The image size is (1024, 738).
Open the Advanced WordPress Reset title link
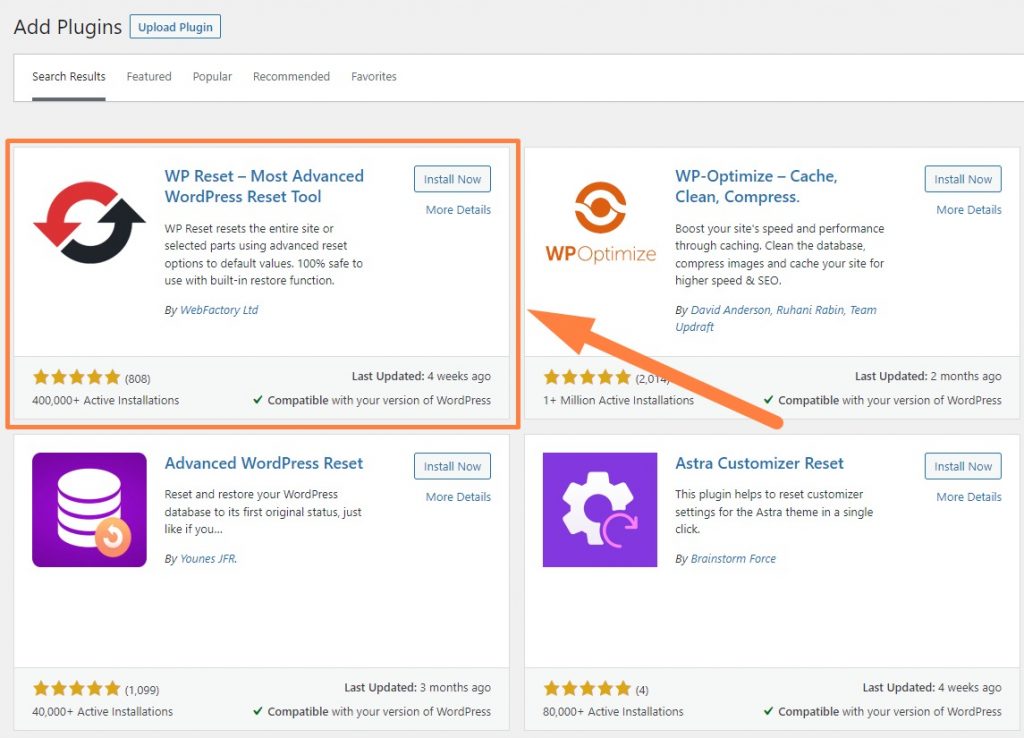[264, 463]
